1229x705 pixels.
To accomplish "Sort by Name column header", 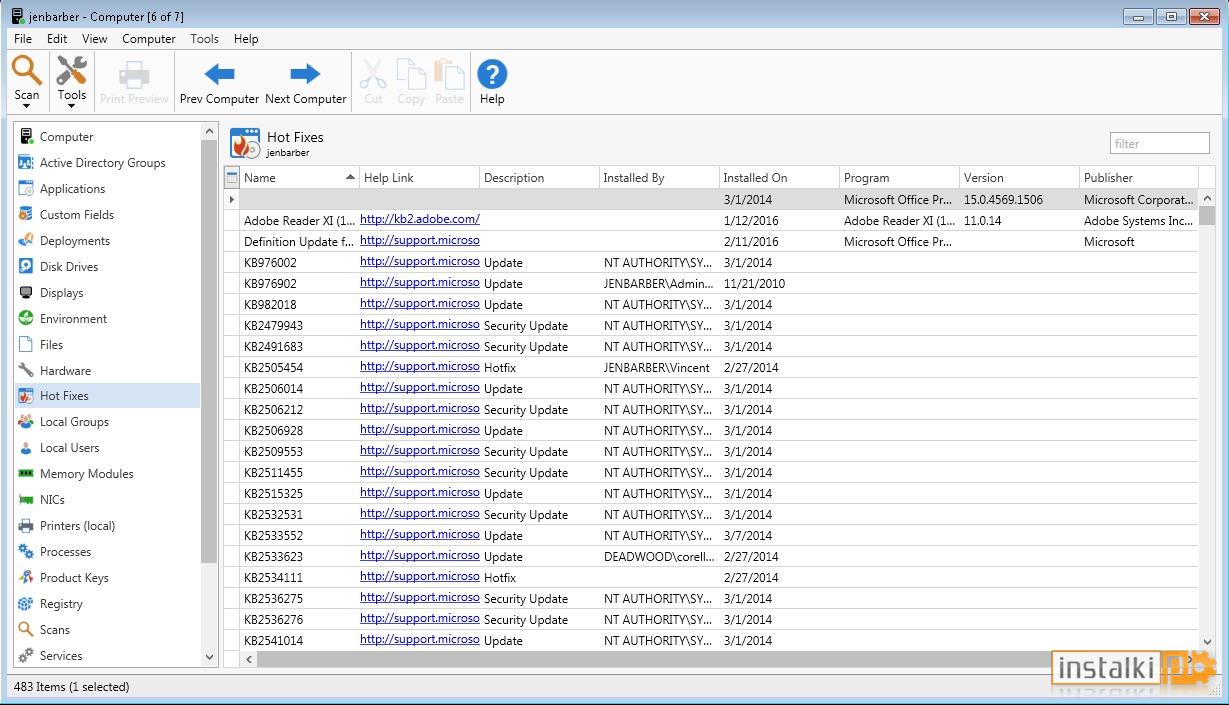I will [x=300, y=178].
